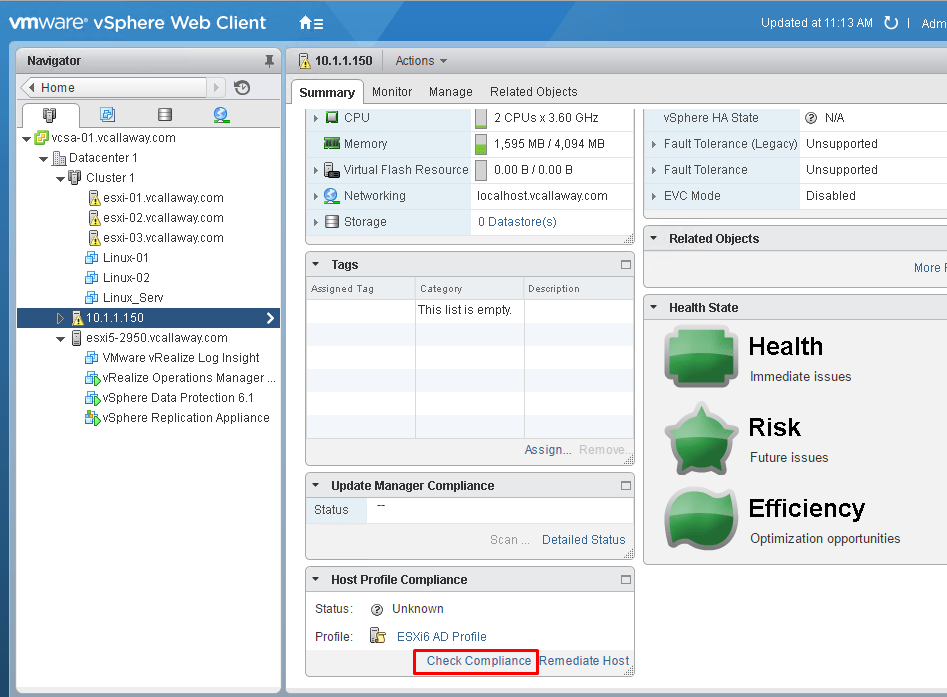Open the 0 Datastore(s) link
Viewport: 947px width, 697px height.
(x=517, y=222)
